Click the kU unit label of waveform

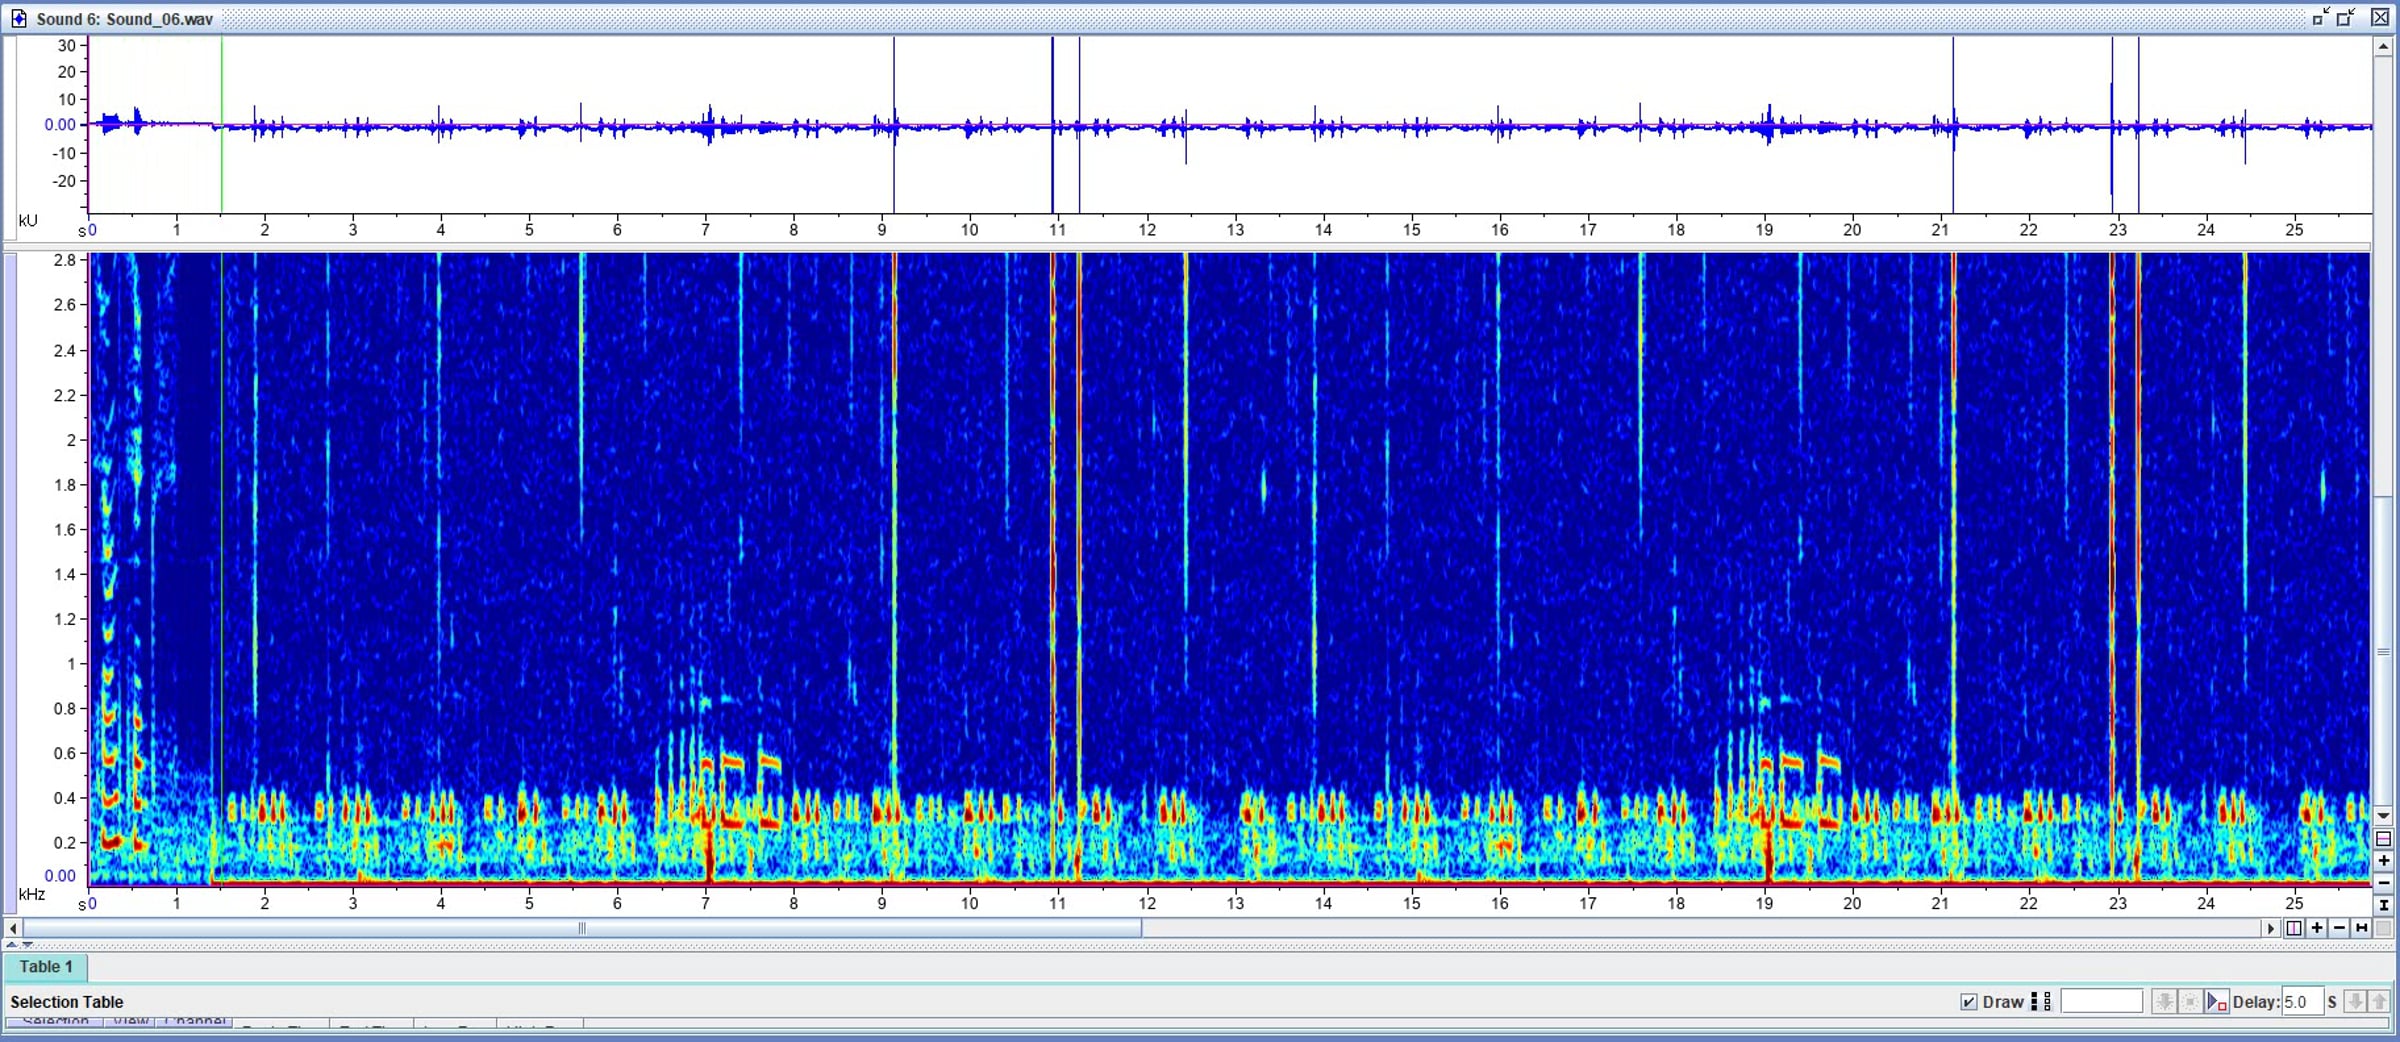pyautogui.click(x=28, y=220)
